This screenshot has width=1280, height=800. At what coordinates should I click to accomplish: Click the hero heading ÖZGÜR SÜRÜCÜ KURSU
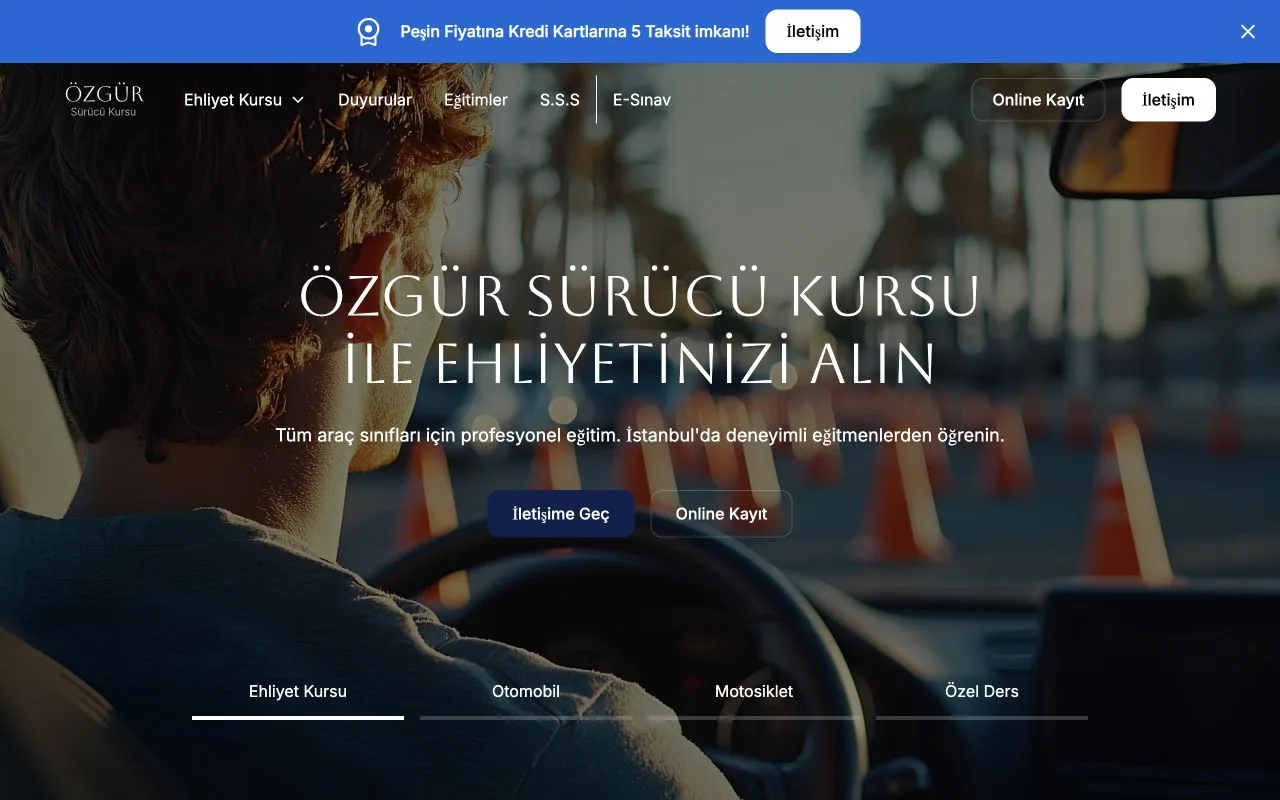point(640,297)
